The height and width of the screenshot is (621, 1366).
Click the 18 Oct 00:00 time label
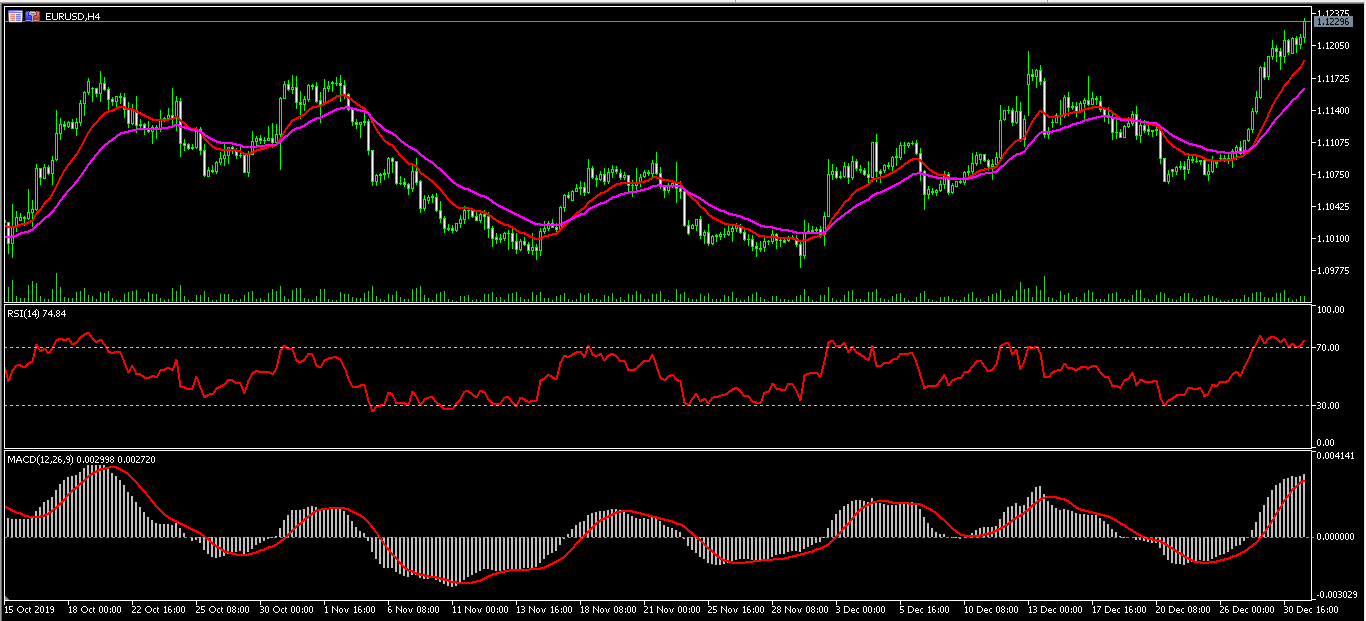(94, 608)
